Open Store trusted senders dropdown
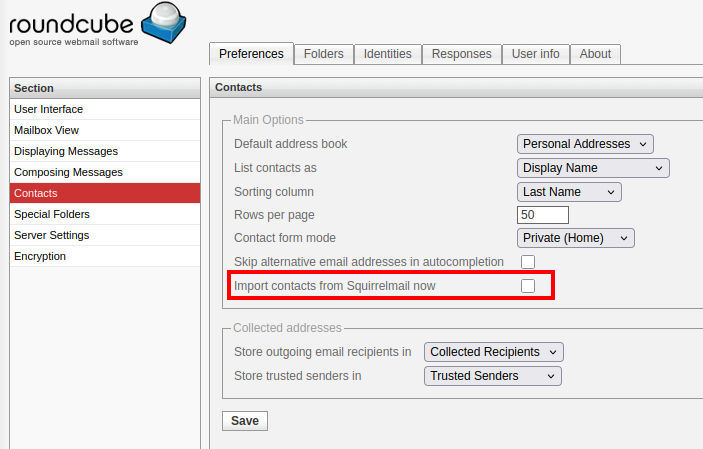The height and width of the screenshot is (449, 703). point(493,376)
